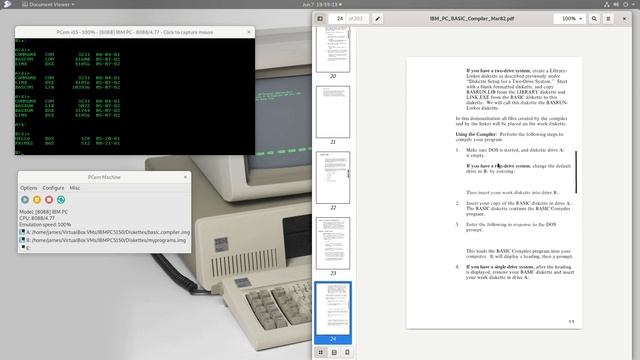Switch sidebar to thumbnails grid view
The height and width of the screenshot is (360, 640).
tap(320, 352)
